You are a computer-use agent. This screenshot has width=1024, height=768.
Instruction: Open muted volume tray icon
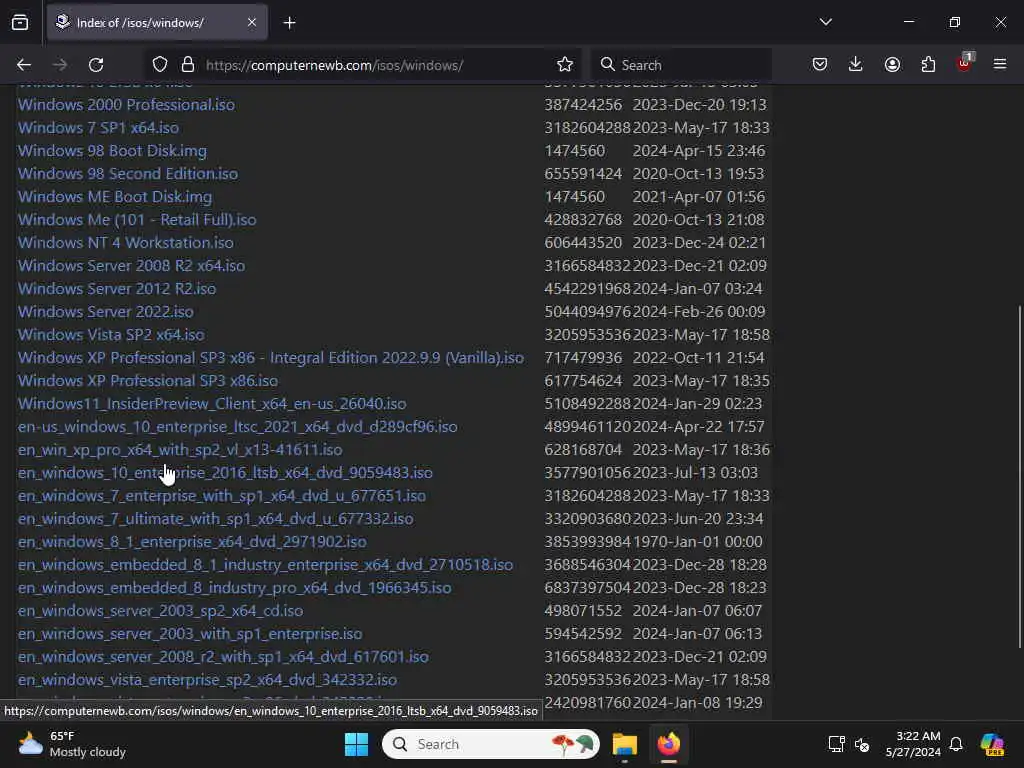click(x=862, y=744)
